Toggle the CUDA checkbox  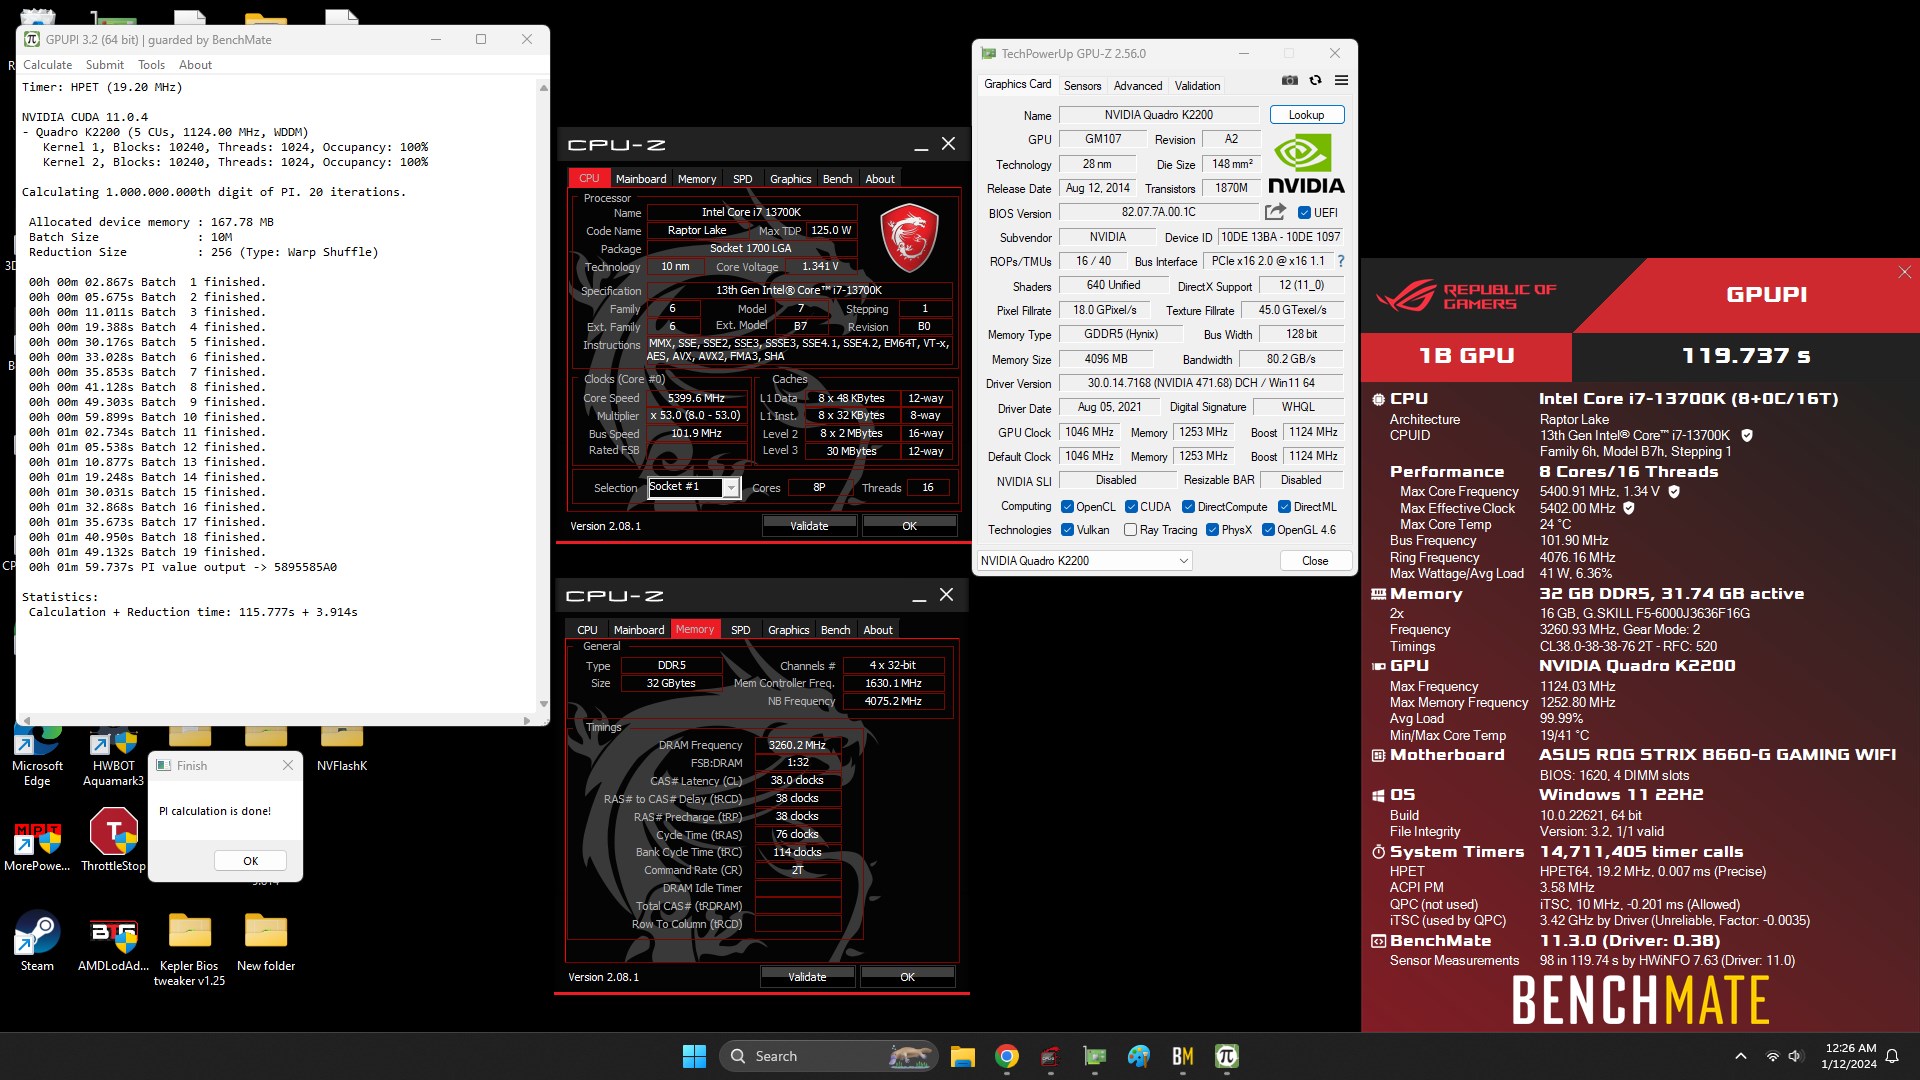pos(1131,507)
